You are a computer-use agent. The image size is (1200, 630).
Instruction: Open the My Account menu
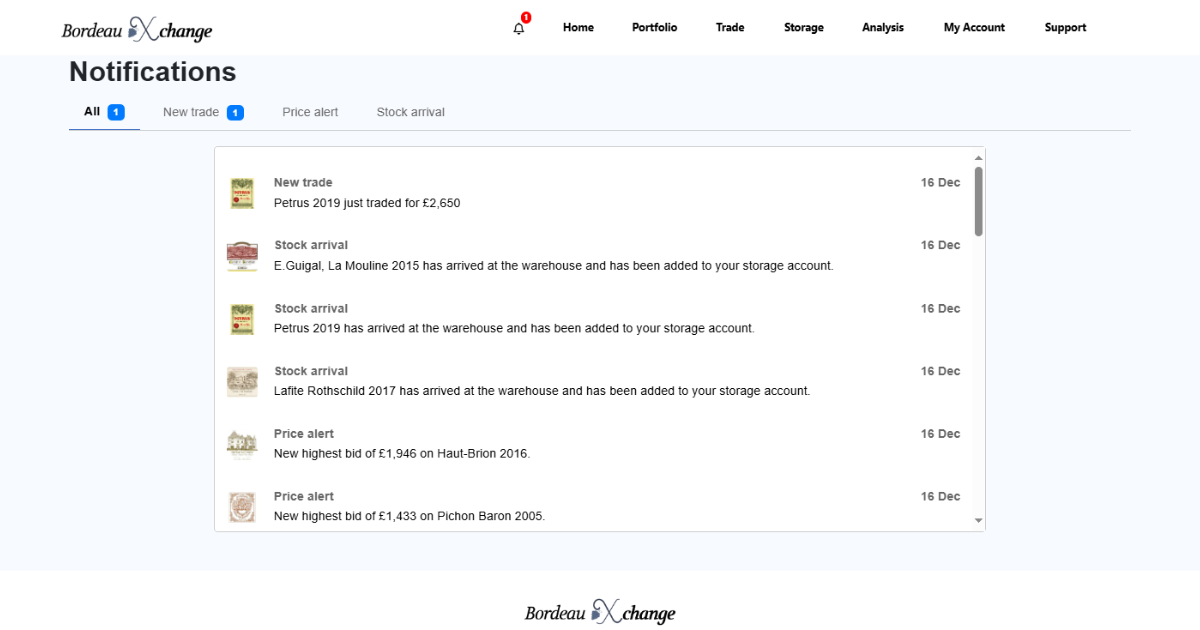pyautogui.click(x=974, y=28)
